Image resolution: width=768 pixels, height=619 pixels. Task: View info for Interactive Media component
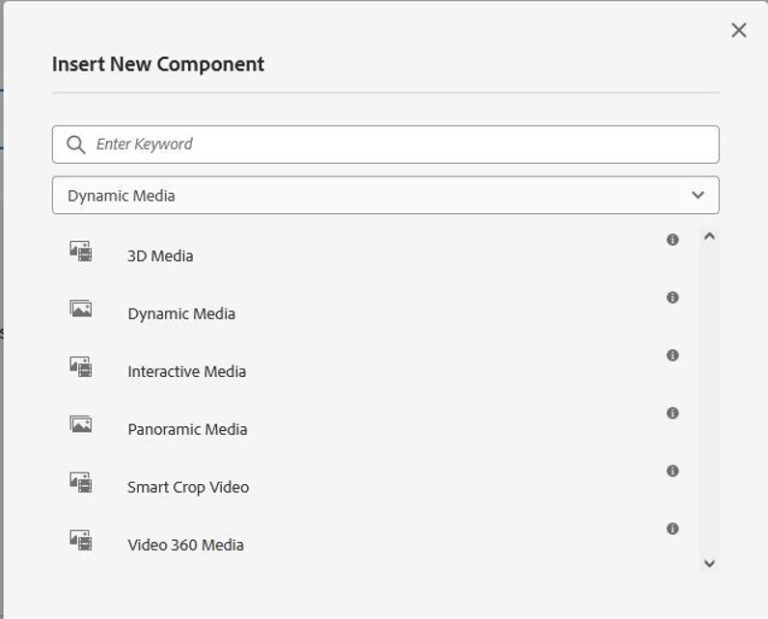pos(672,355)
